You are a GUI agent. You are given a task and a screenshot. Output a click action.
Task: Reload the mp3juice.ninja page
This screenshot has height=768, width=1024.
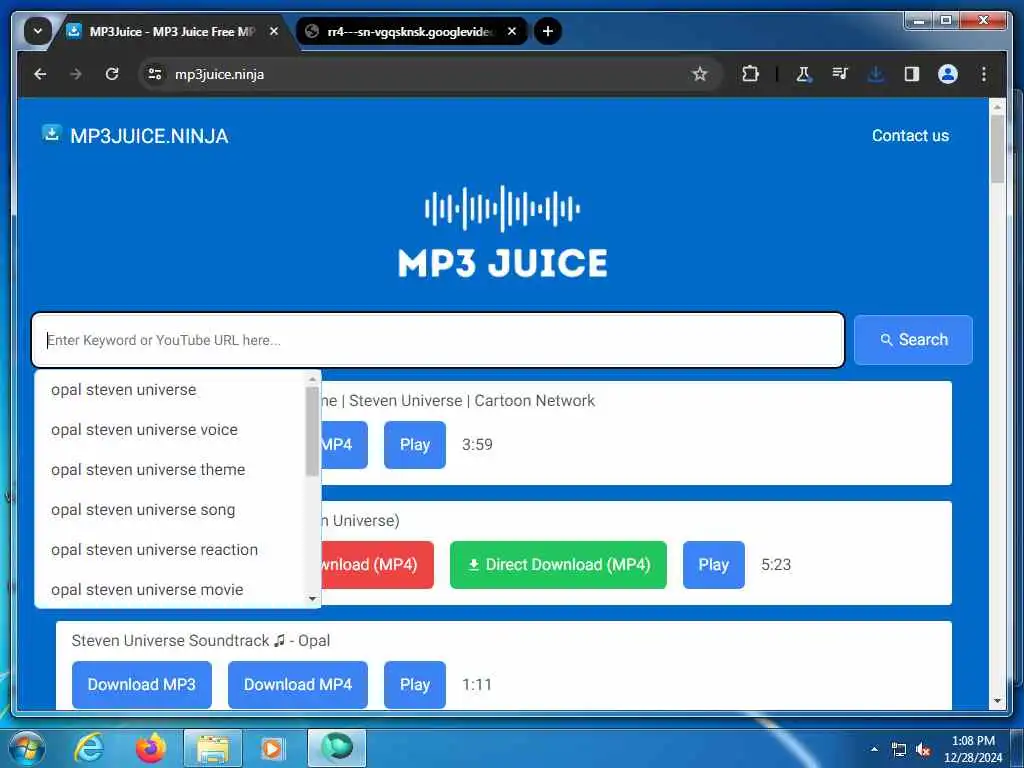point(112,74)
